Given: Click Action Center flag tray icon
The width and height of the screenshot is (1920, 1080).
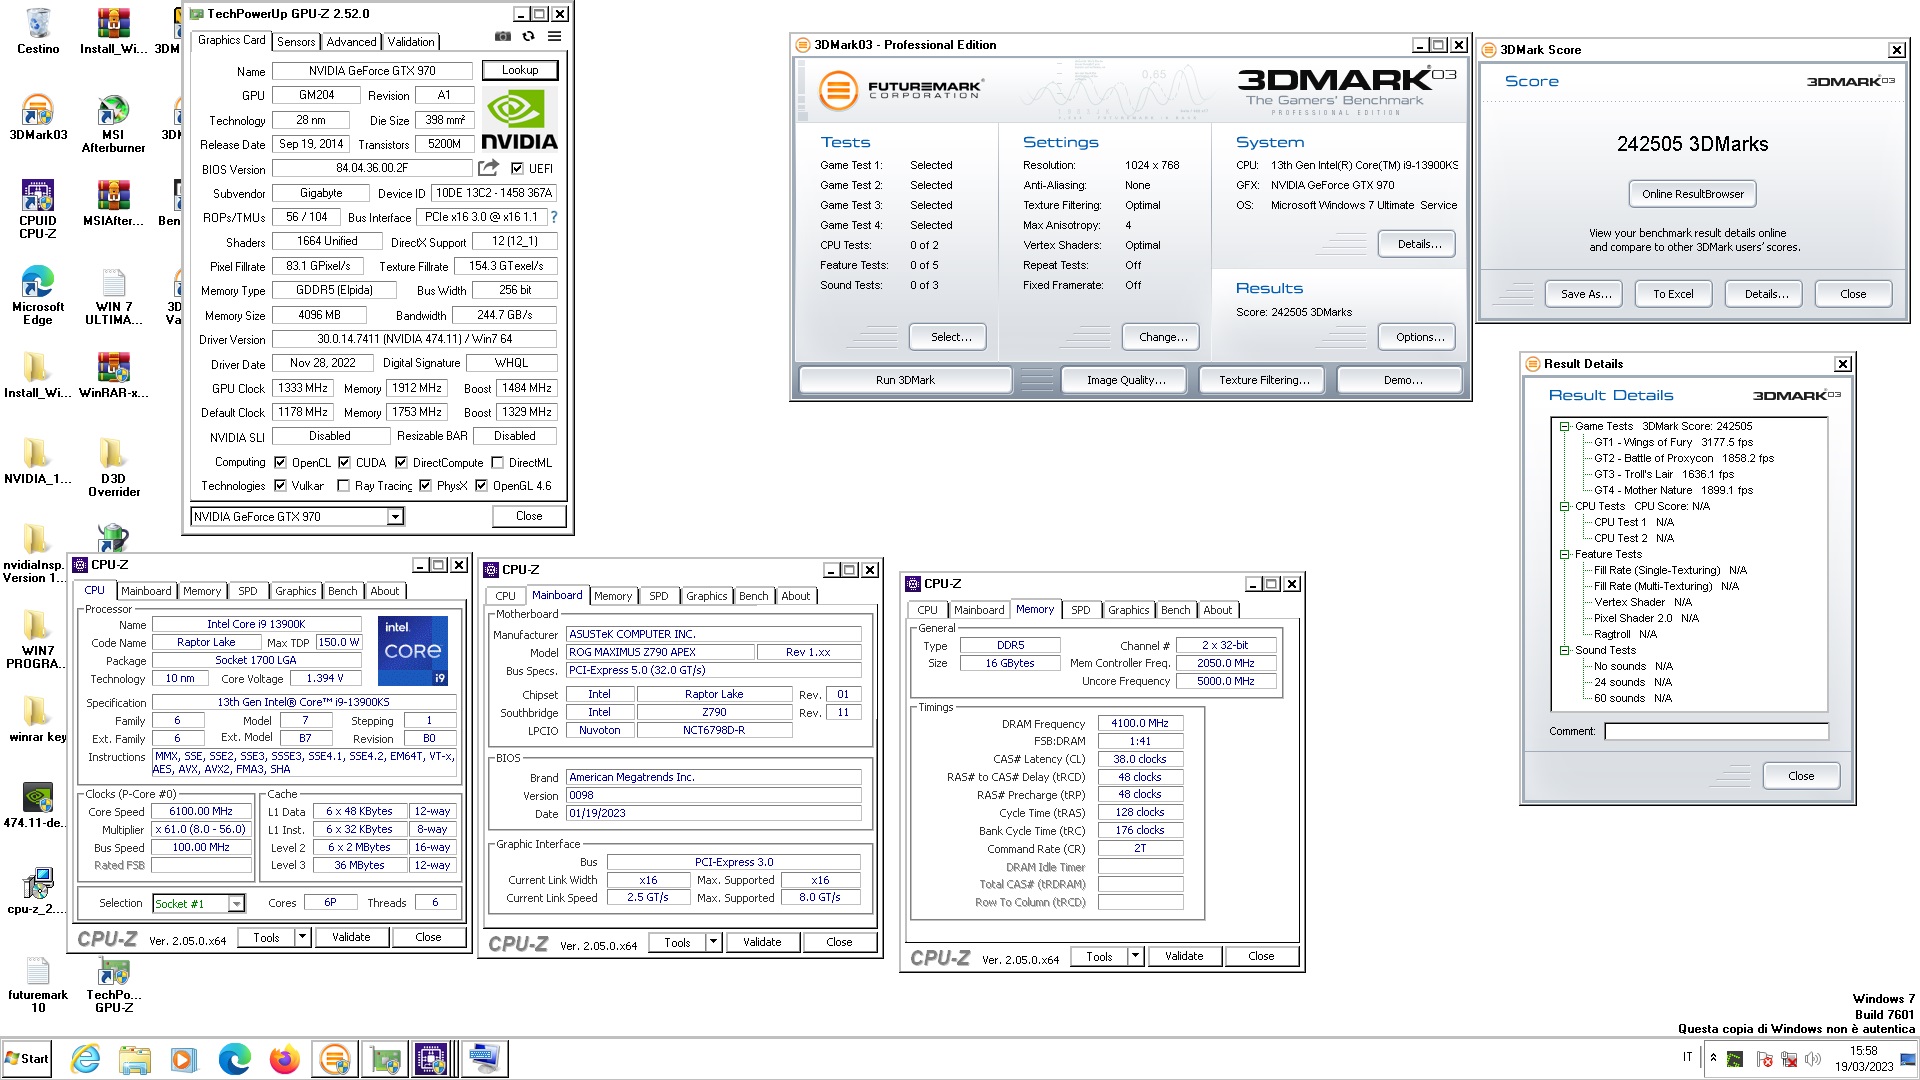Looking at the screenshot, I should click(1764, 1059).
